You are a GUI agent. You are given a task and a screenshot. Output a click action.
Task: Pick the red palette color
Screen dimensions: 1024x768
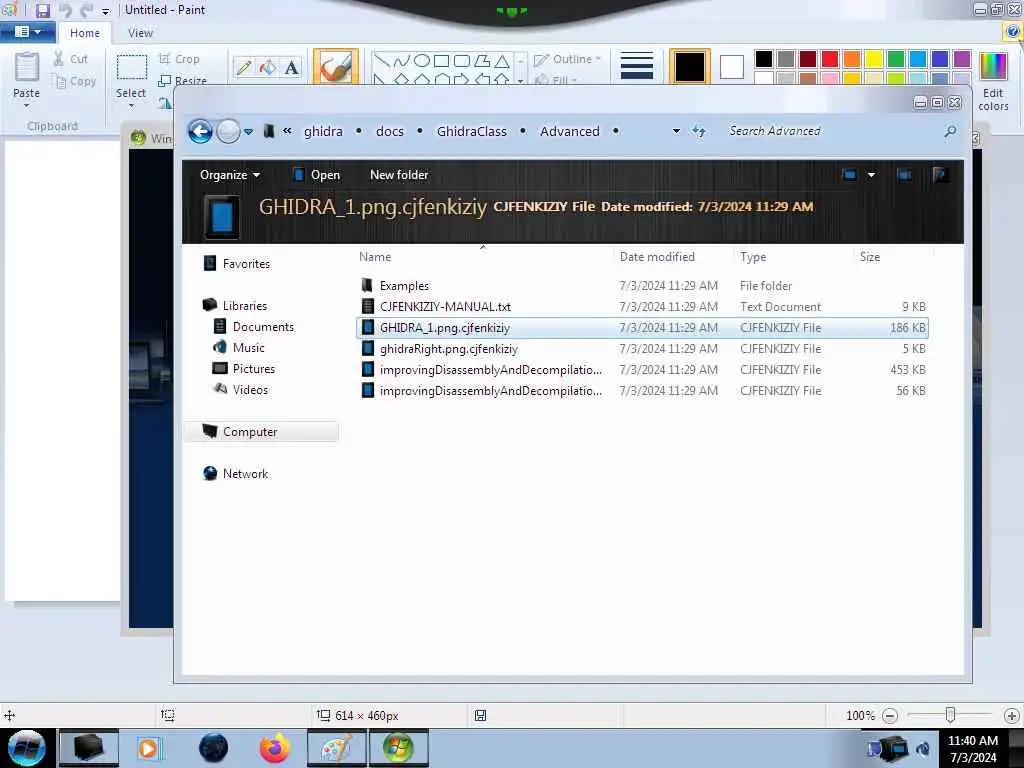tap(830, 59)
